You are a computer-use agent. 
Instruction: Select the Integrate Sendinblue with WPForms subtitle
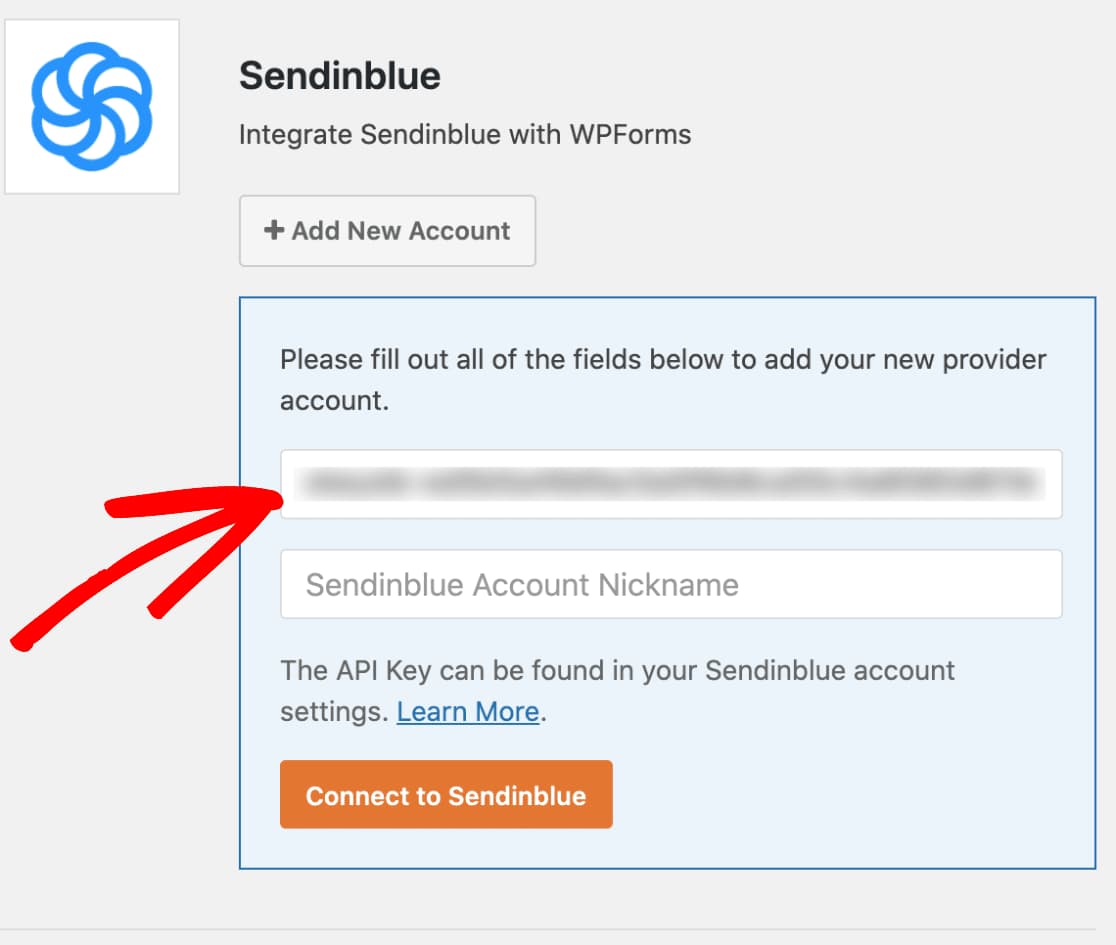coord(463,134)
